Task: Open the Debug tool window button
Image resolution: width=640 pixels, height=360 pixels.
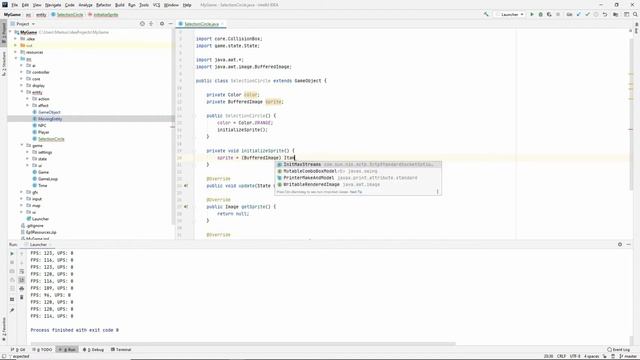Action: coord(93,349)
